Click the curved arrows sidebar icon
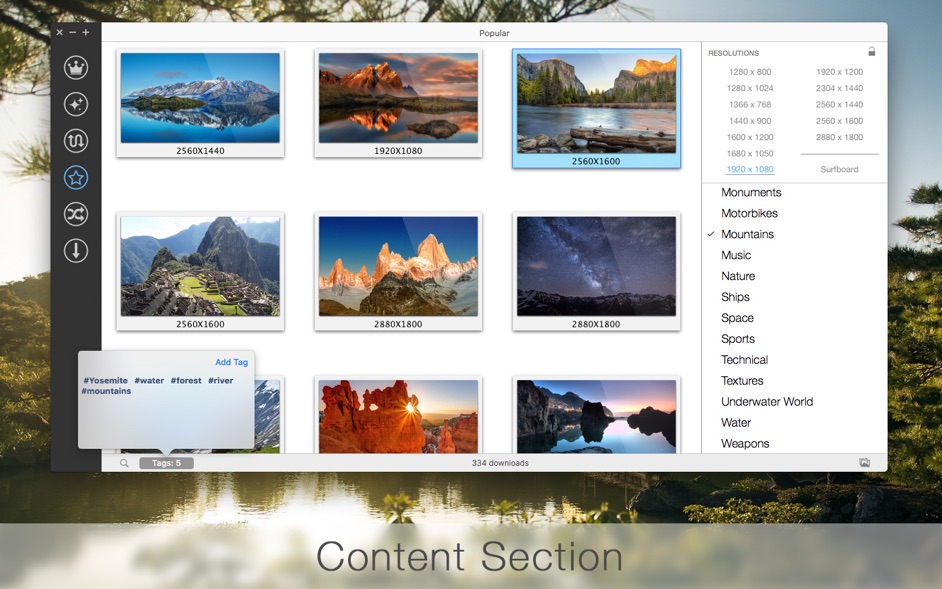942x589 pixels. (76, 141)
